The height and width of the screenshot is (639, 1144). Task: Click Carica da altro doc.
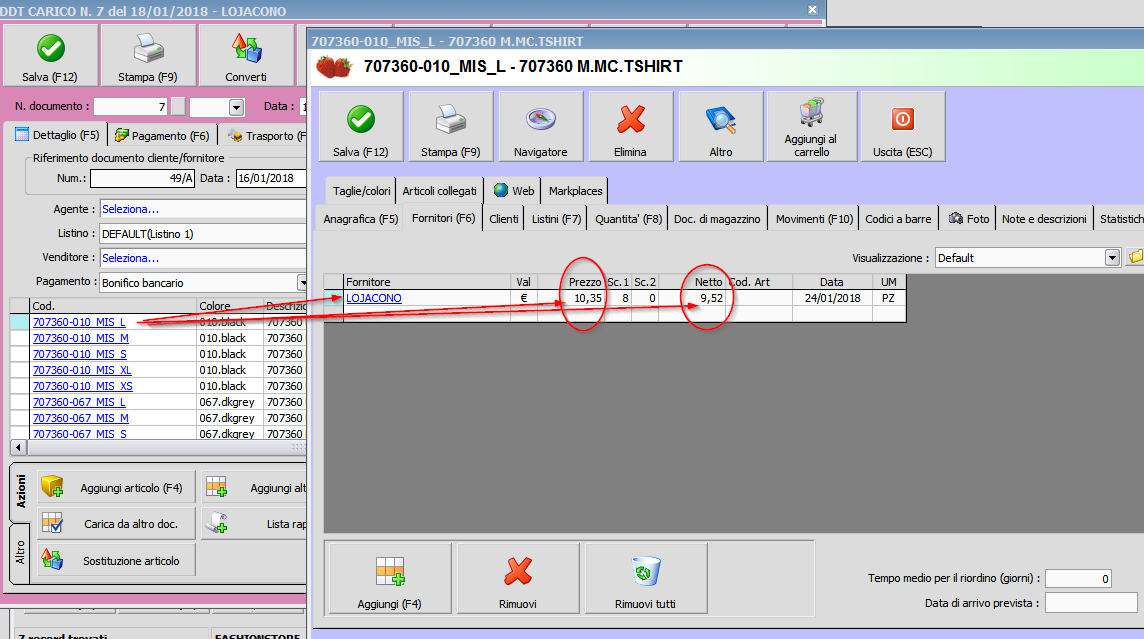point(117,524)
